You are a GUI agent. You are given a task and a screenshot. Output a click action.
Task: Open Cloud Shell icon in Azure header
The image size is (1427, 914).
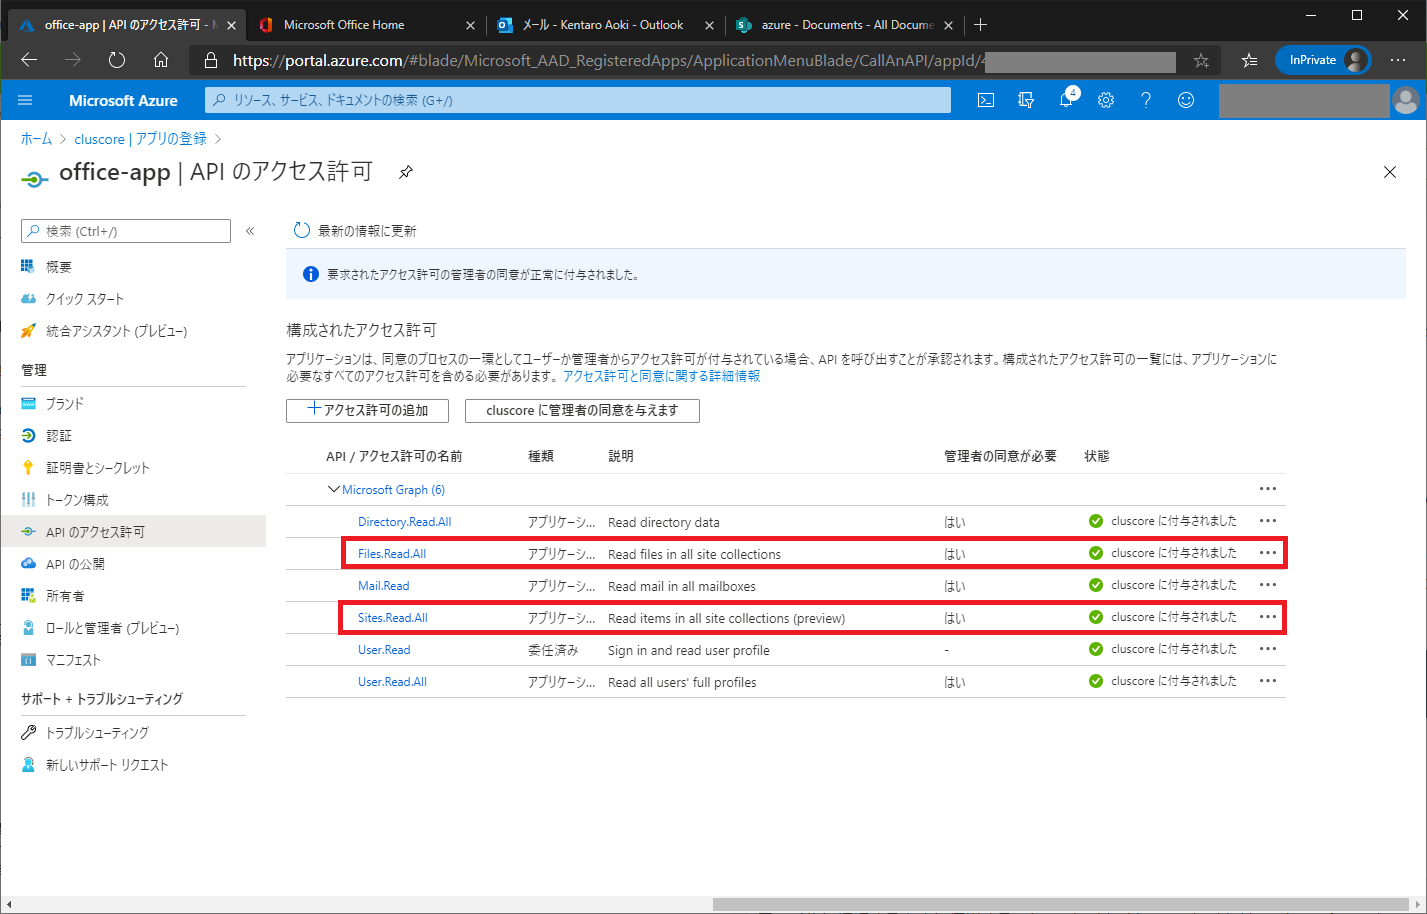click(x=986, y=100)
